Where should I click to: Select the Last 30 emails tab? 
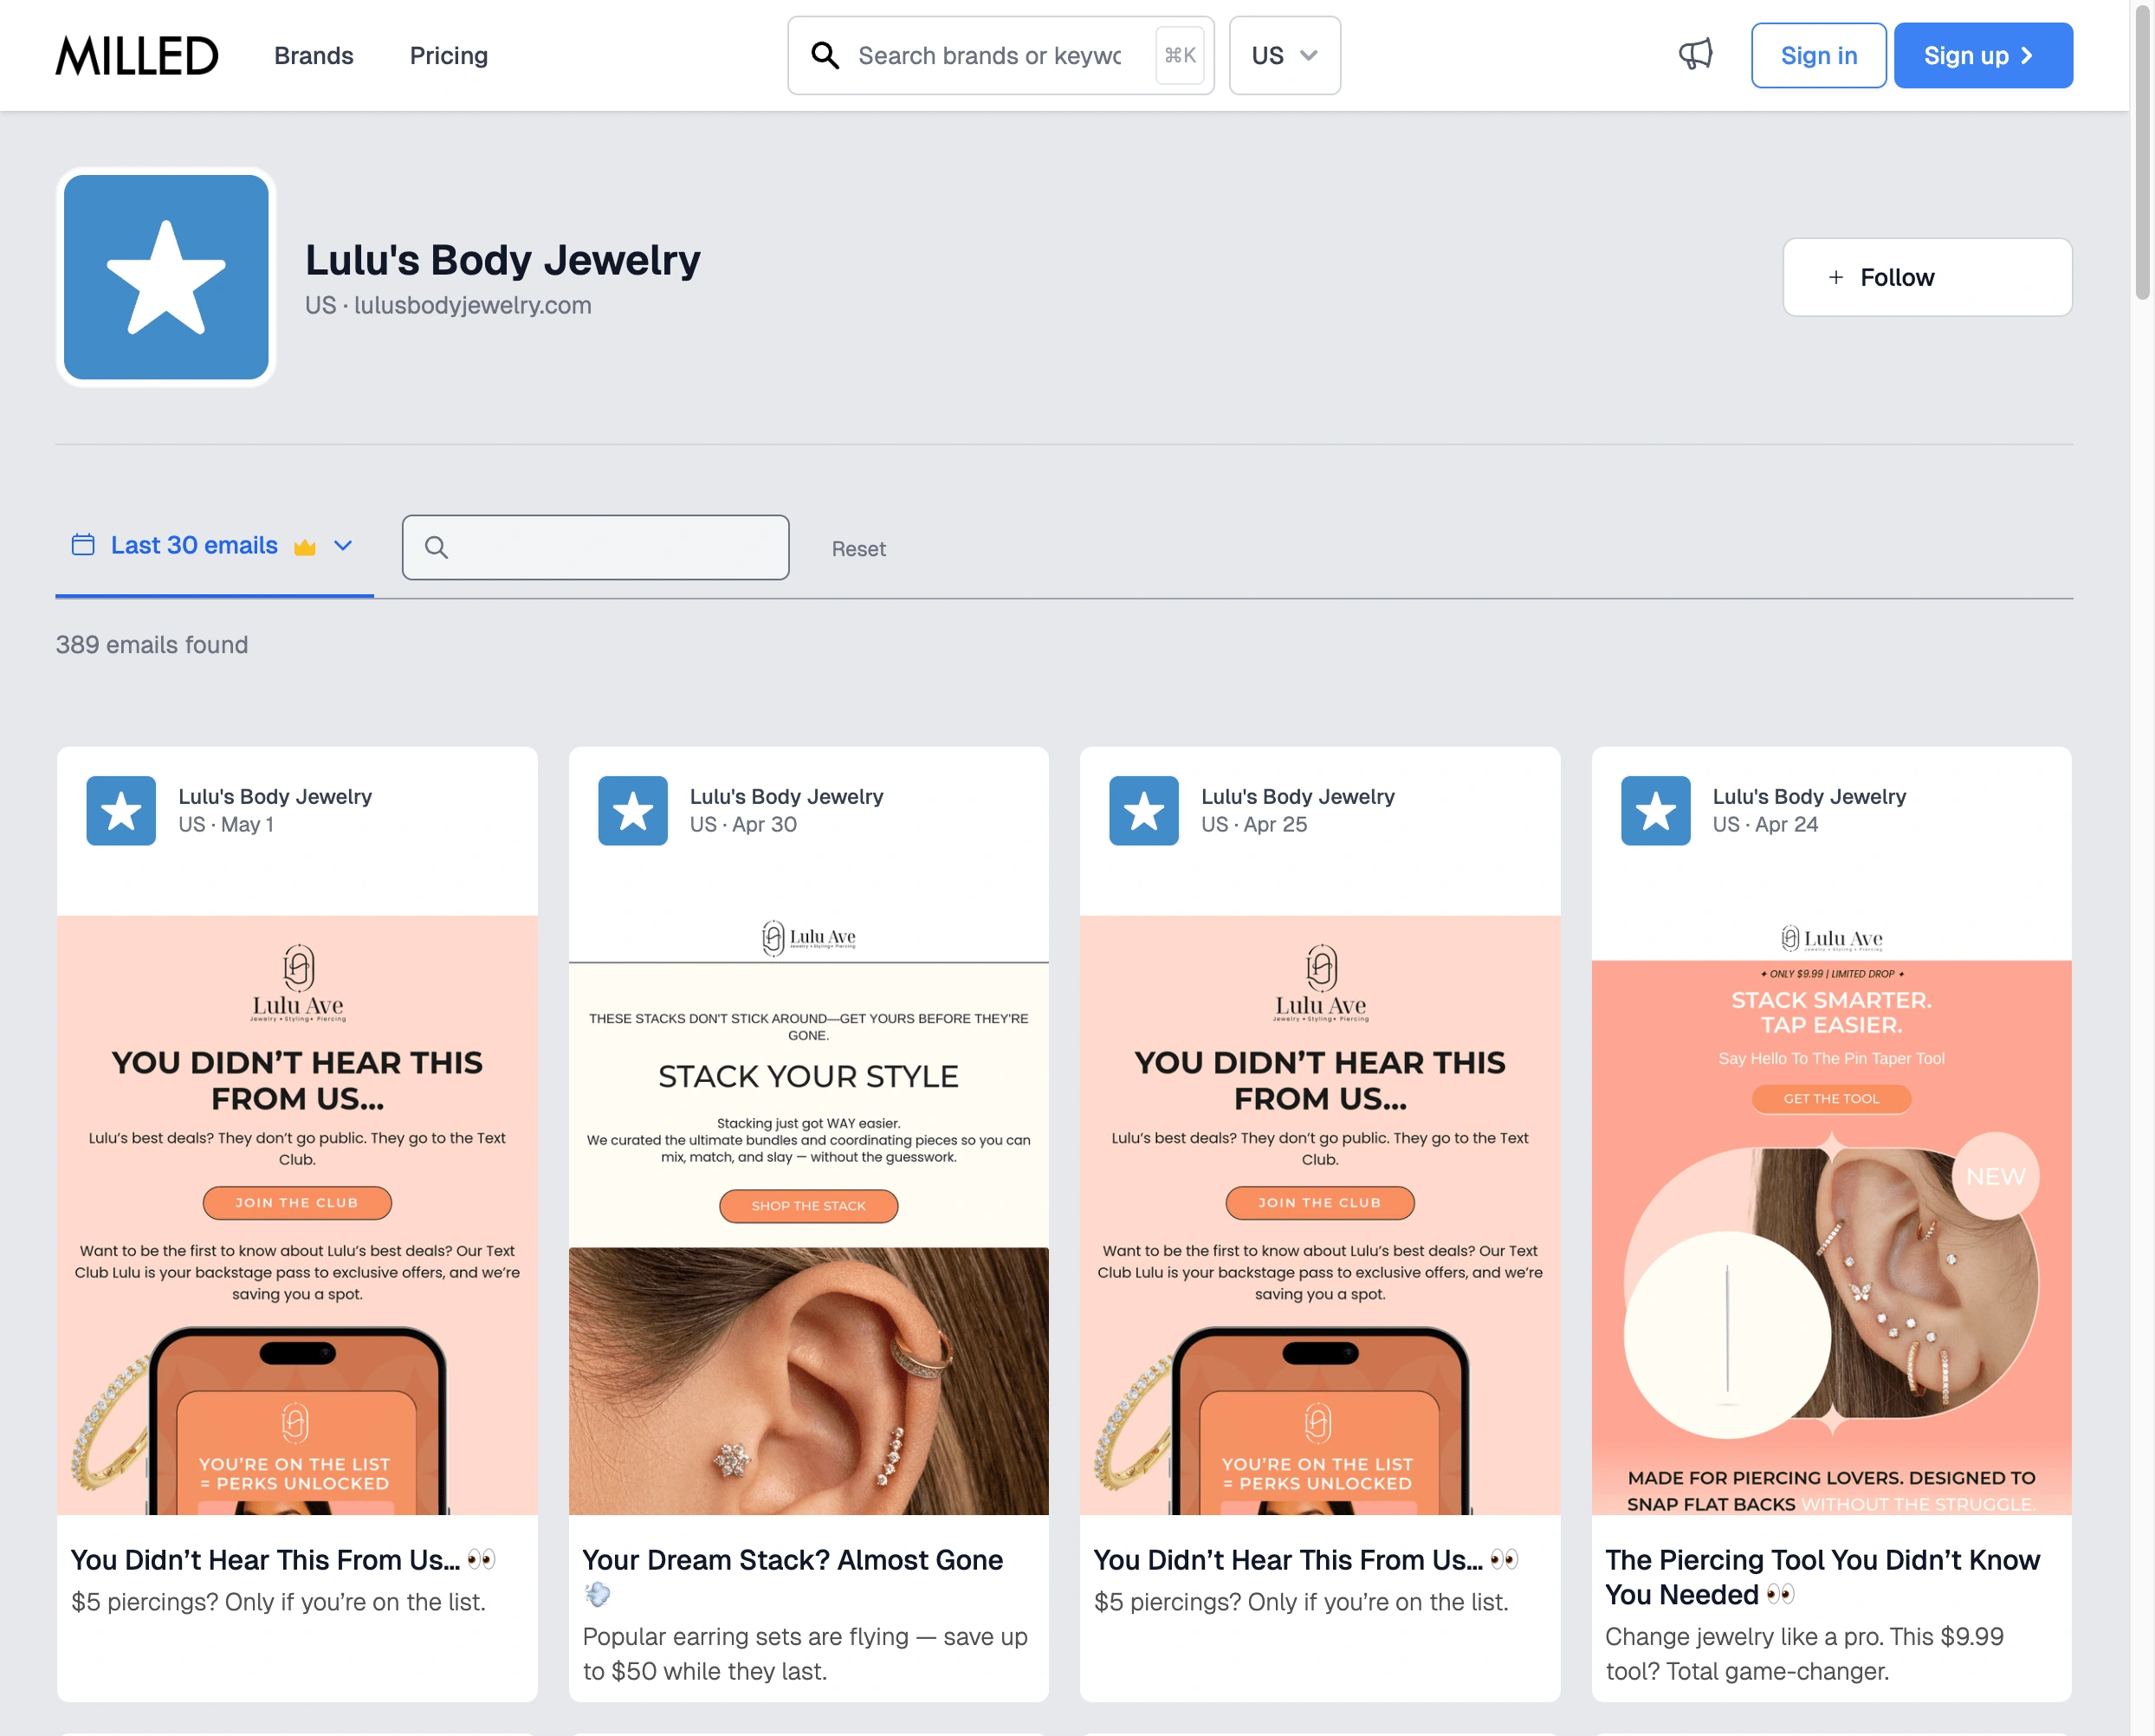[214, 546]
